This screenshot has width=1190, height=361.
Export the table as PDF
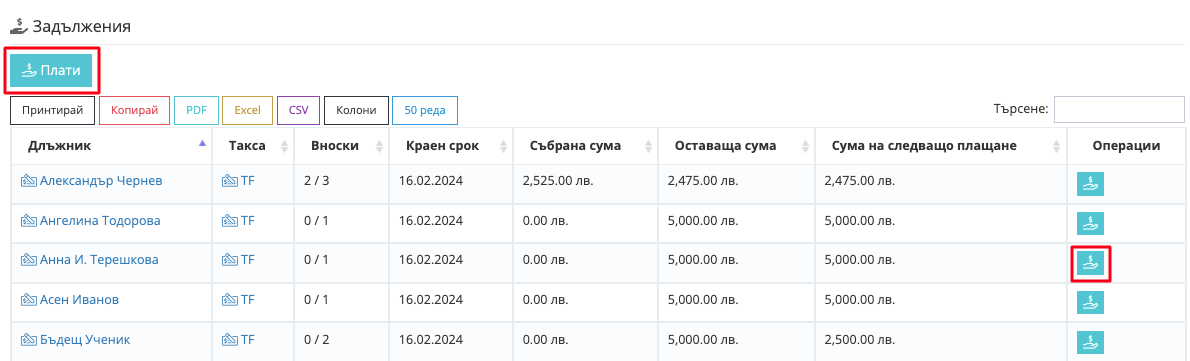click(x=197, y=110)
